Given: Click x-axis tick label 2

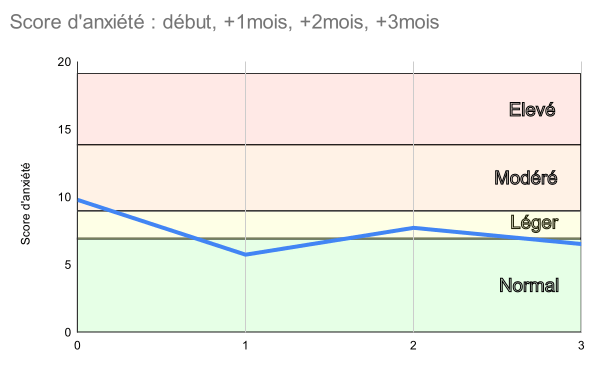Looking at the screenshot, I should click(x=413, y=346).
